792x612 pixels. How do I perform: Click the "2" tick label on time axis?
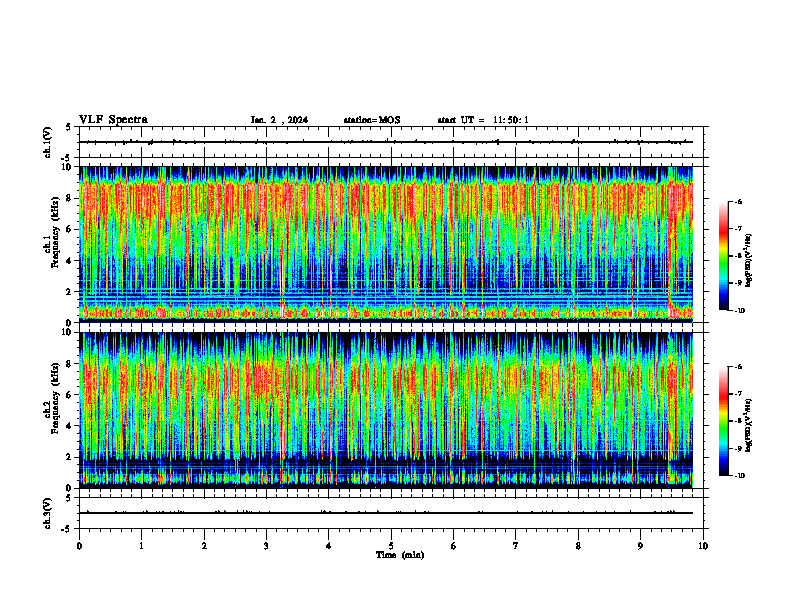click(x=204, y=546)
